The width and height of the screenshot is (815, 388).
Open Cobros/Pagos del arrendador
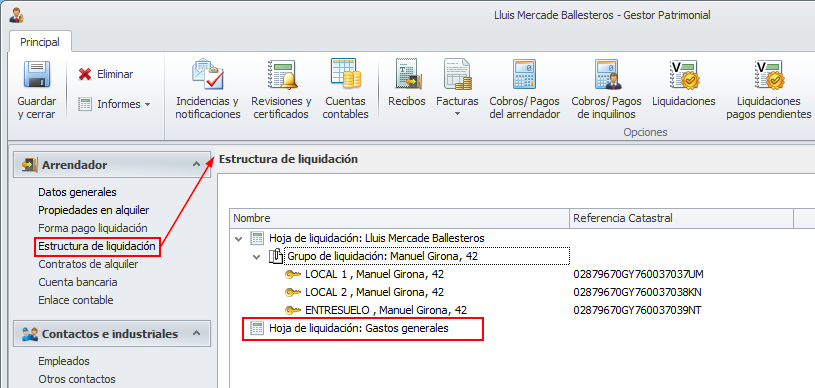pos(524,90)
